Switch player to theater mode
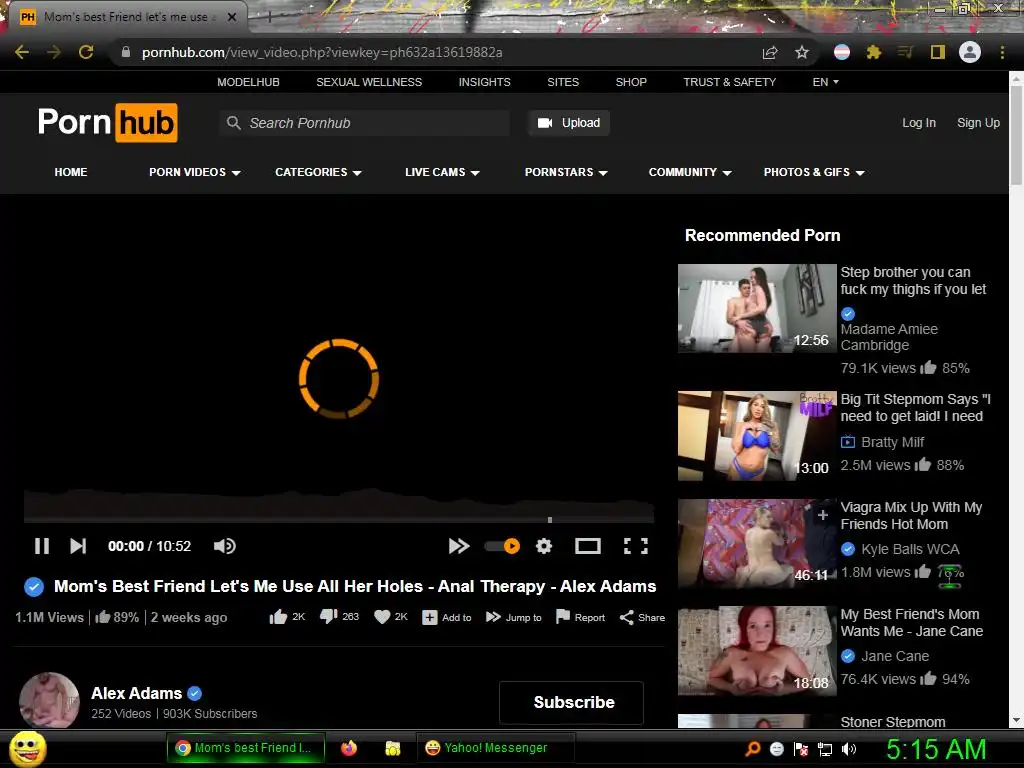 588,546
